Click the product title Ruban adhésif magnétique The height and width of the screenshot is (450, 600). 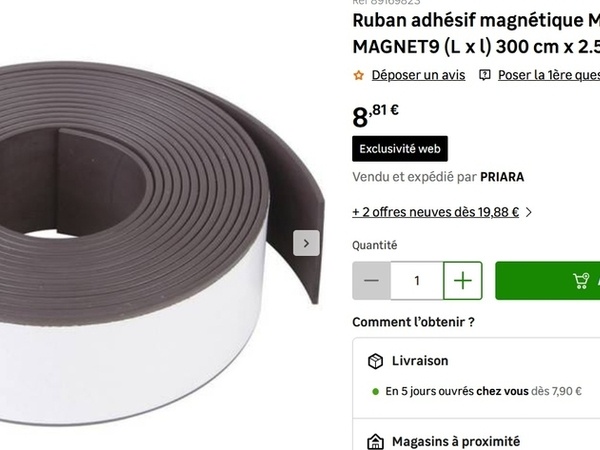[x=476, y=34]
